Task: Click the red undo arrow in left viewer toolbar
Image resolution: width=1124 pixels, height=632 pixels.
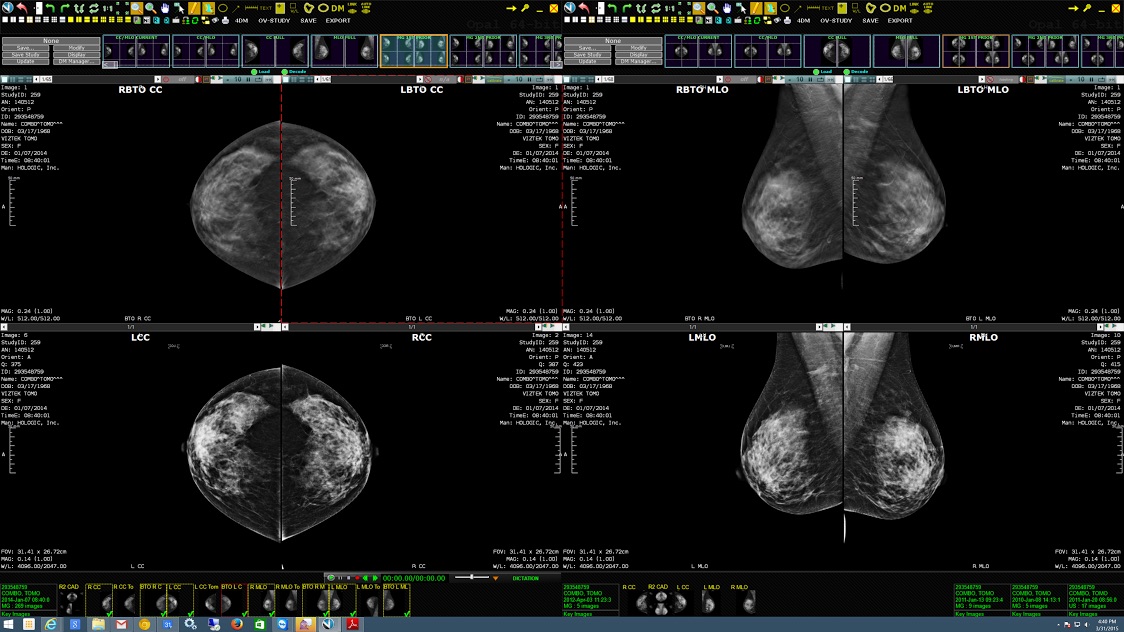Action: coord(21,8)
